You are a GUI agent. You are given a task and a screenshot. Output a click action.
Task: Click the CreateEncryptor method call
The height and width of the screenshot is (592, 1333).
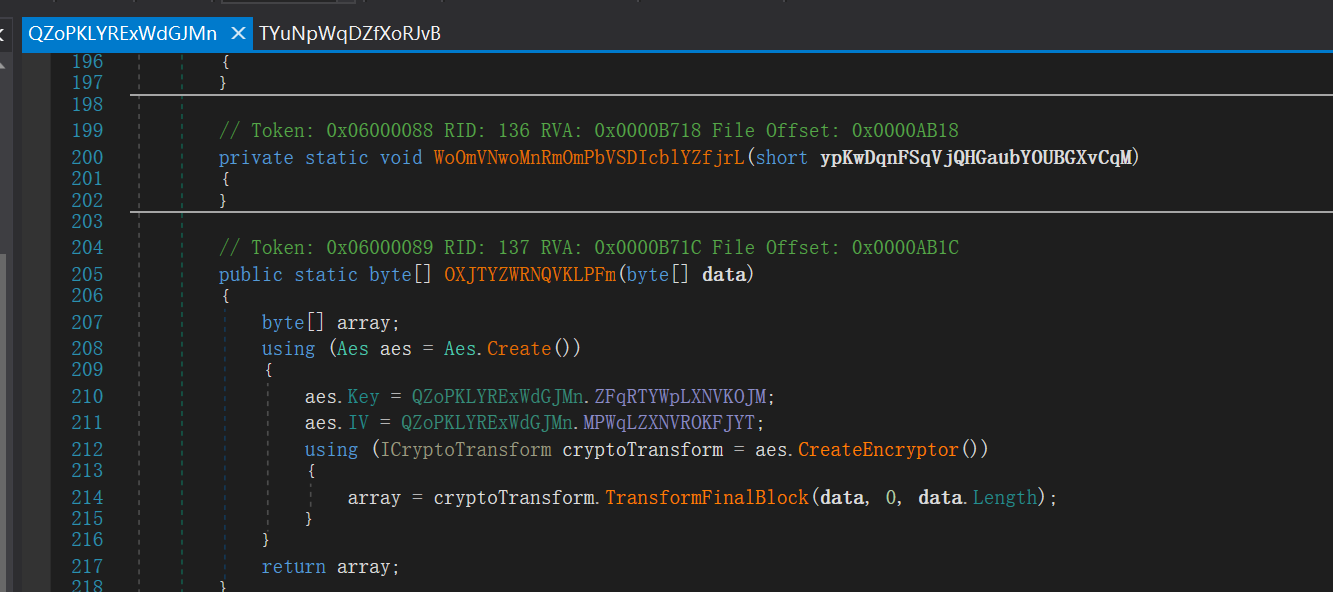pyautogui.click(x=879, y=450)
